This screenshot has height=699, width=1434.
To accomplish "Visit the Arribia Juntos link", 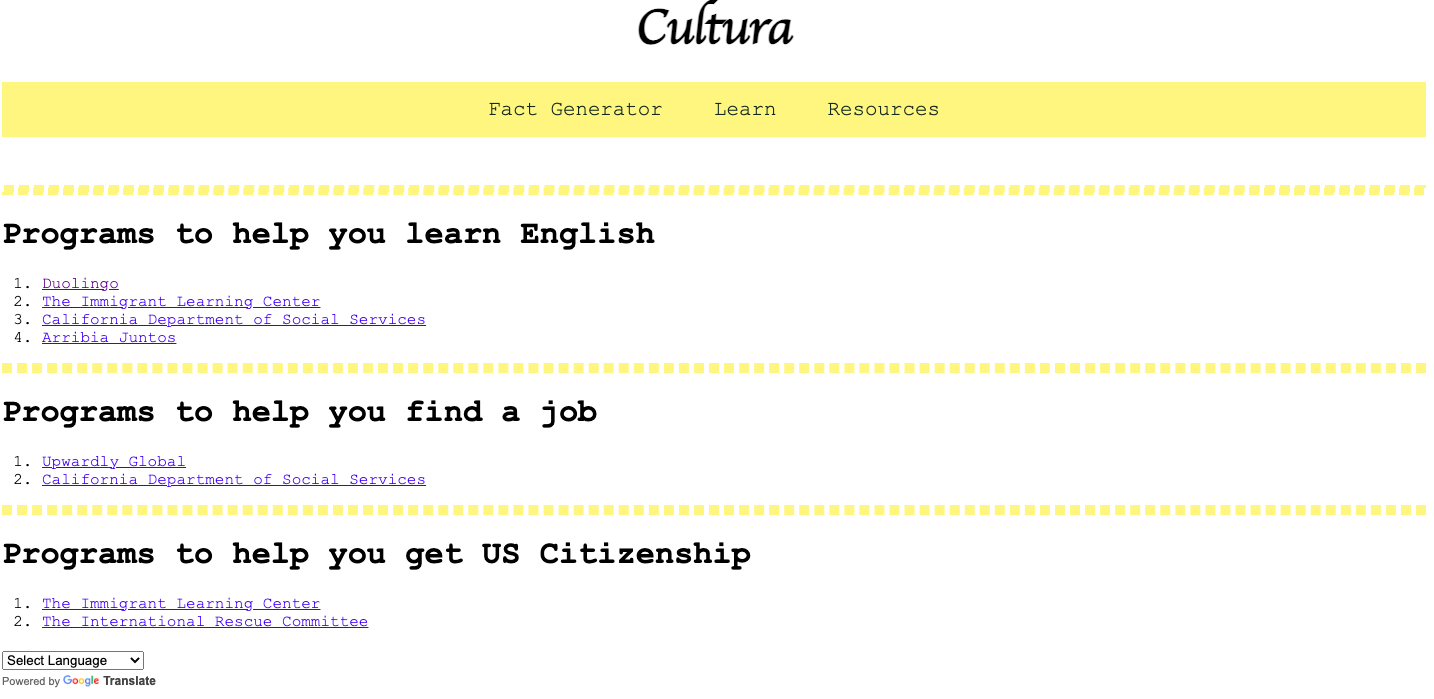I will pos(109,338).
